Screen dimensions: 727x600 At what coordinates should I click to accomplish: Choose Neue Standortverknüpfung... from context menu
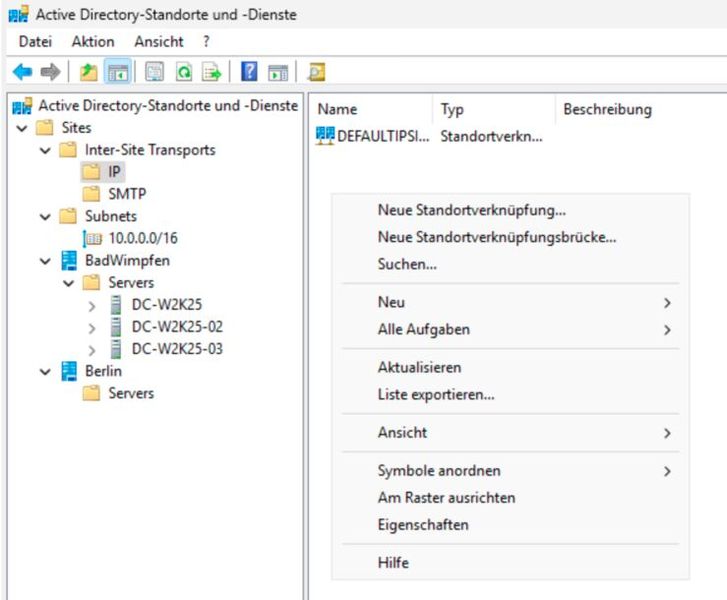pyautogui.click(x=510, y=210)
